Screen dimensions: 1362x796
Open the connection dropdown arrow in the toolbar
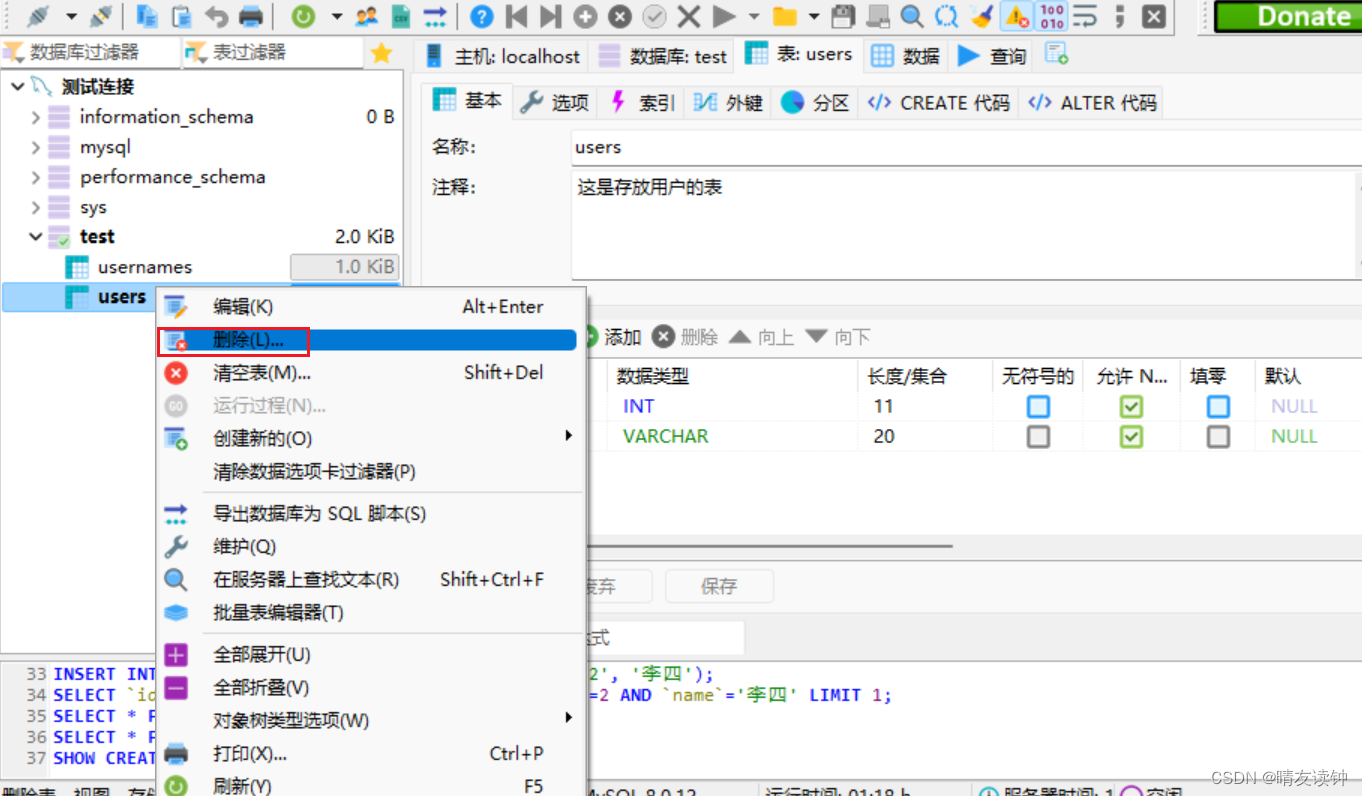pyautogui.click(x=70, y=16)
